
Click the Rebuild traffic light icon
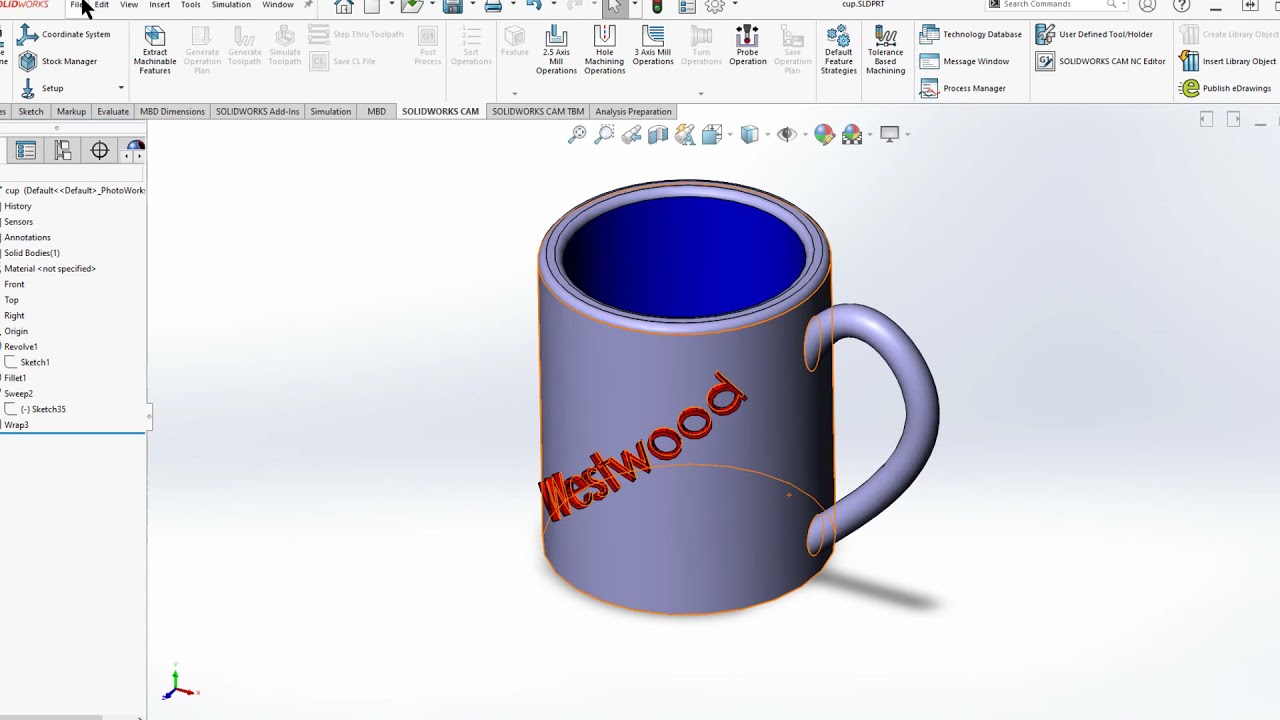click(x=657, y=7)
